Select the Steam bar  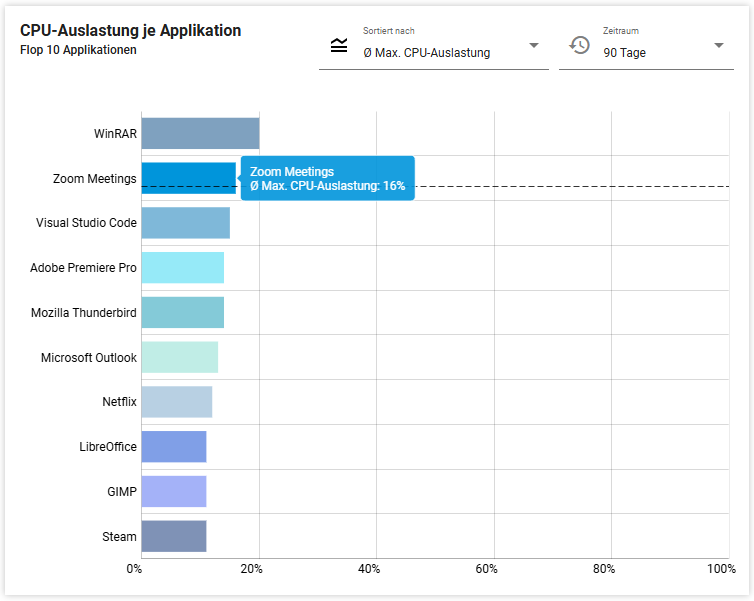(173, 536)
